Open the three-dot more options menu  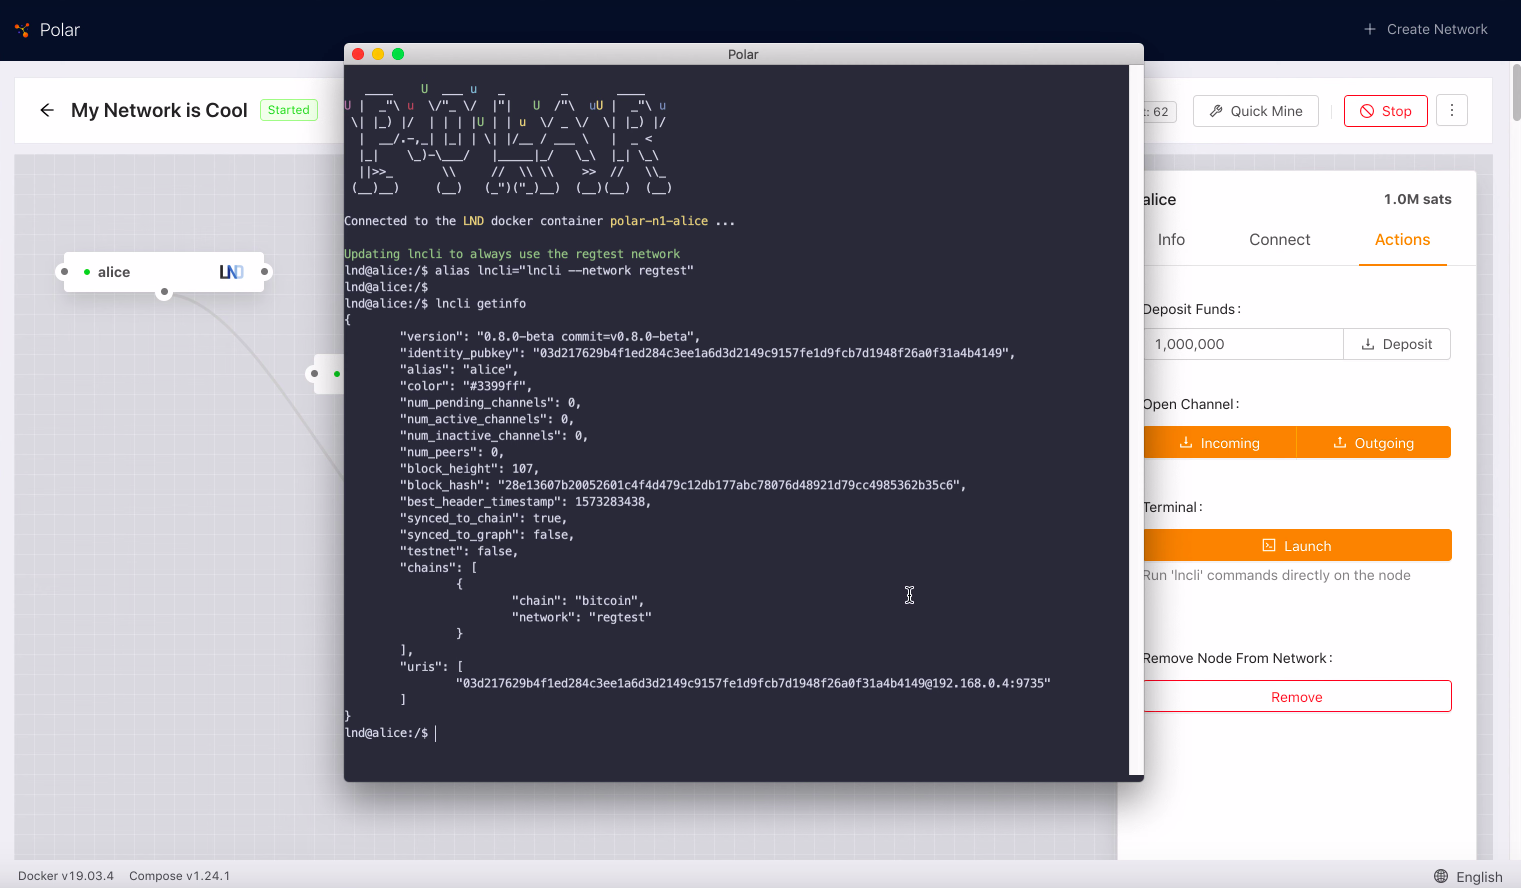(x=1452, y=110)
